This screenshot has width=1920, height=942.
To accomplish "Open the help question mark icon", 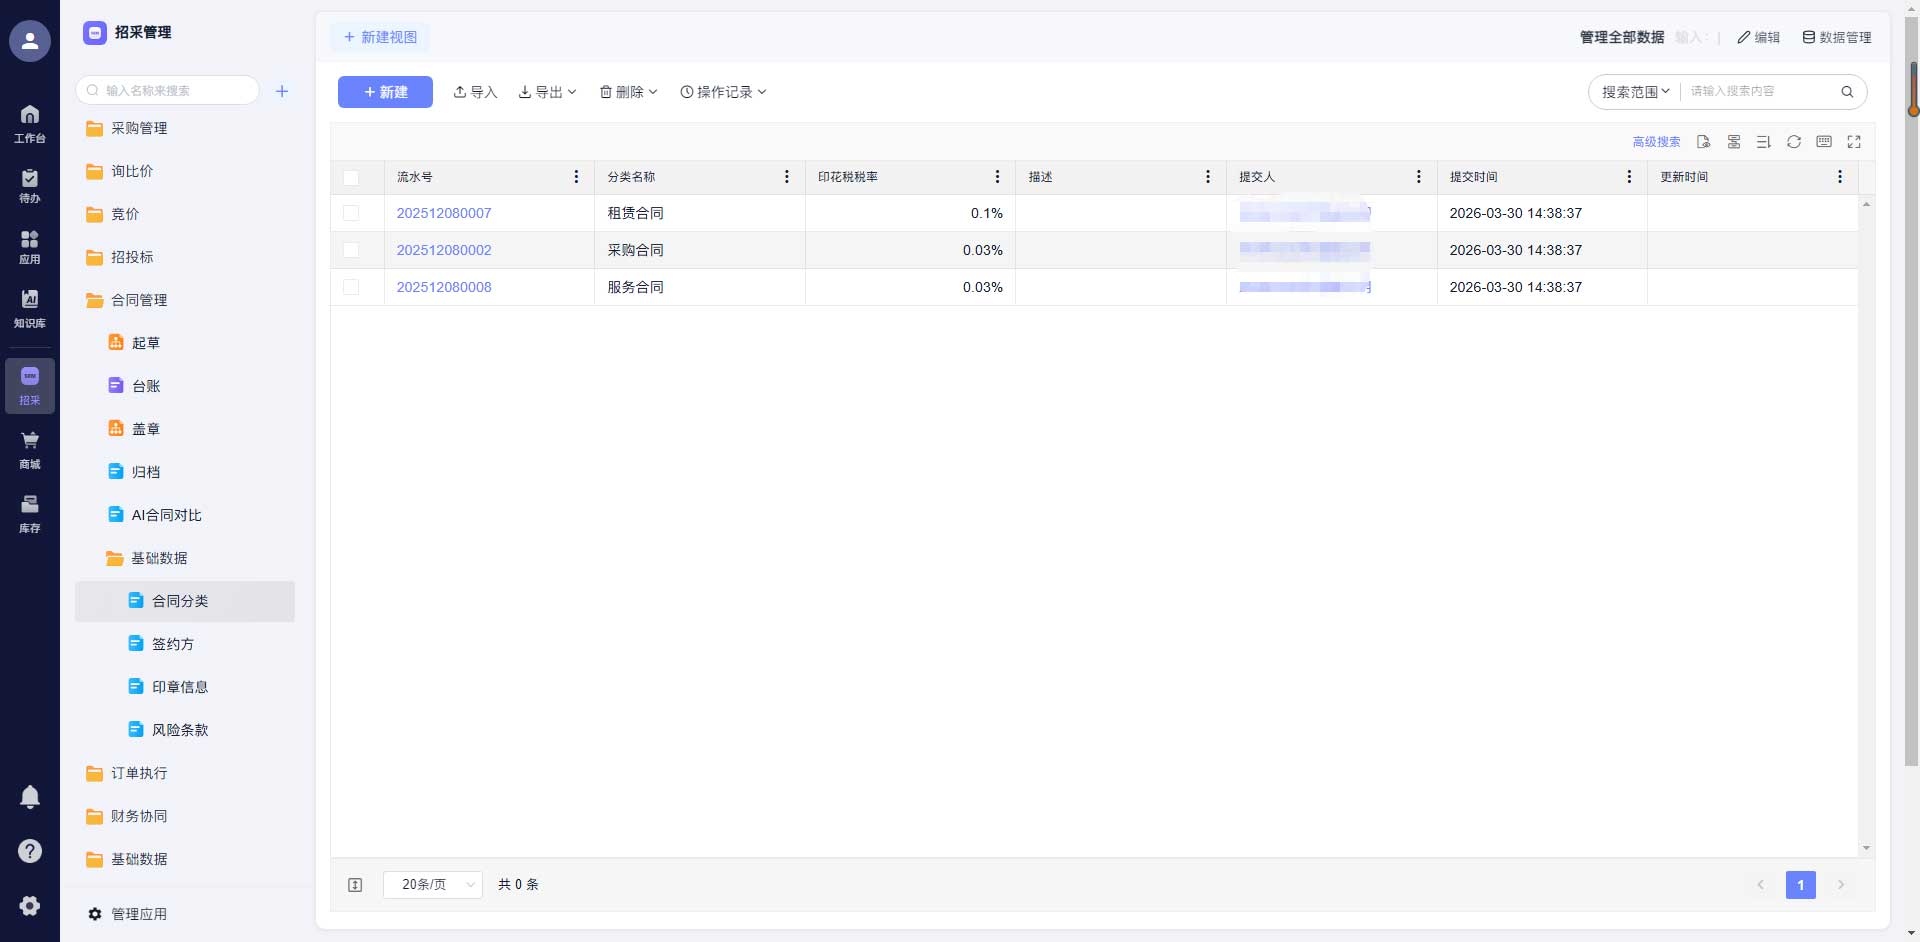I will tap(30, 851).
